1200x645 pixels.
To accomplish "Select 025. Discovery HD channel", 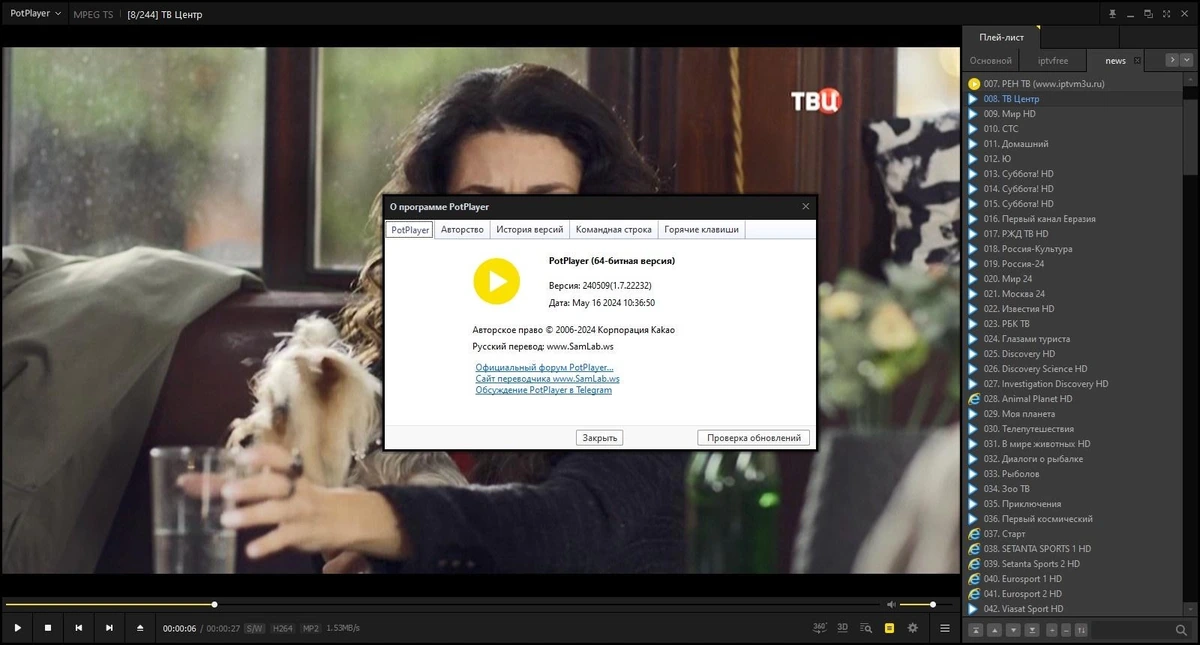I will pyautogui.click(x=1072, y=354).
